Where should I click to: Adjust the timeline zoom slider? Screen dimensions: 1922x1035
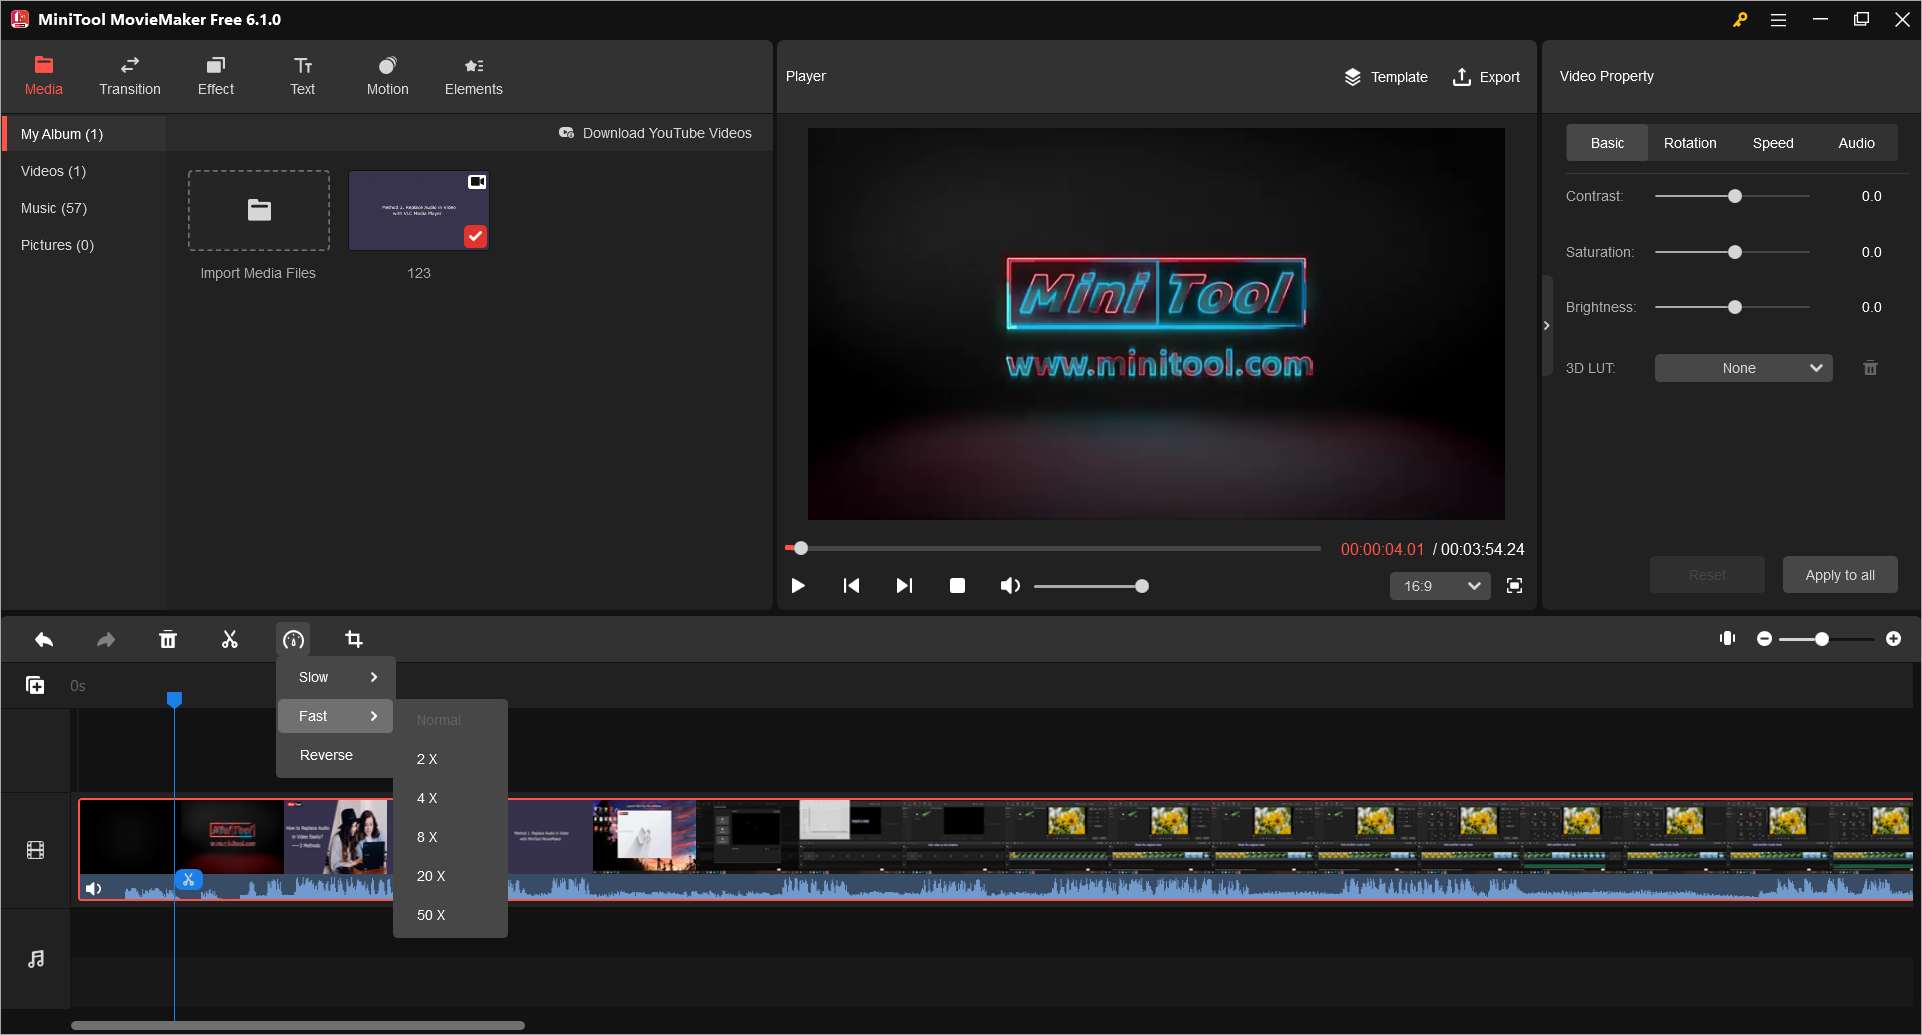1828,639
